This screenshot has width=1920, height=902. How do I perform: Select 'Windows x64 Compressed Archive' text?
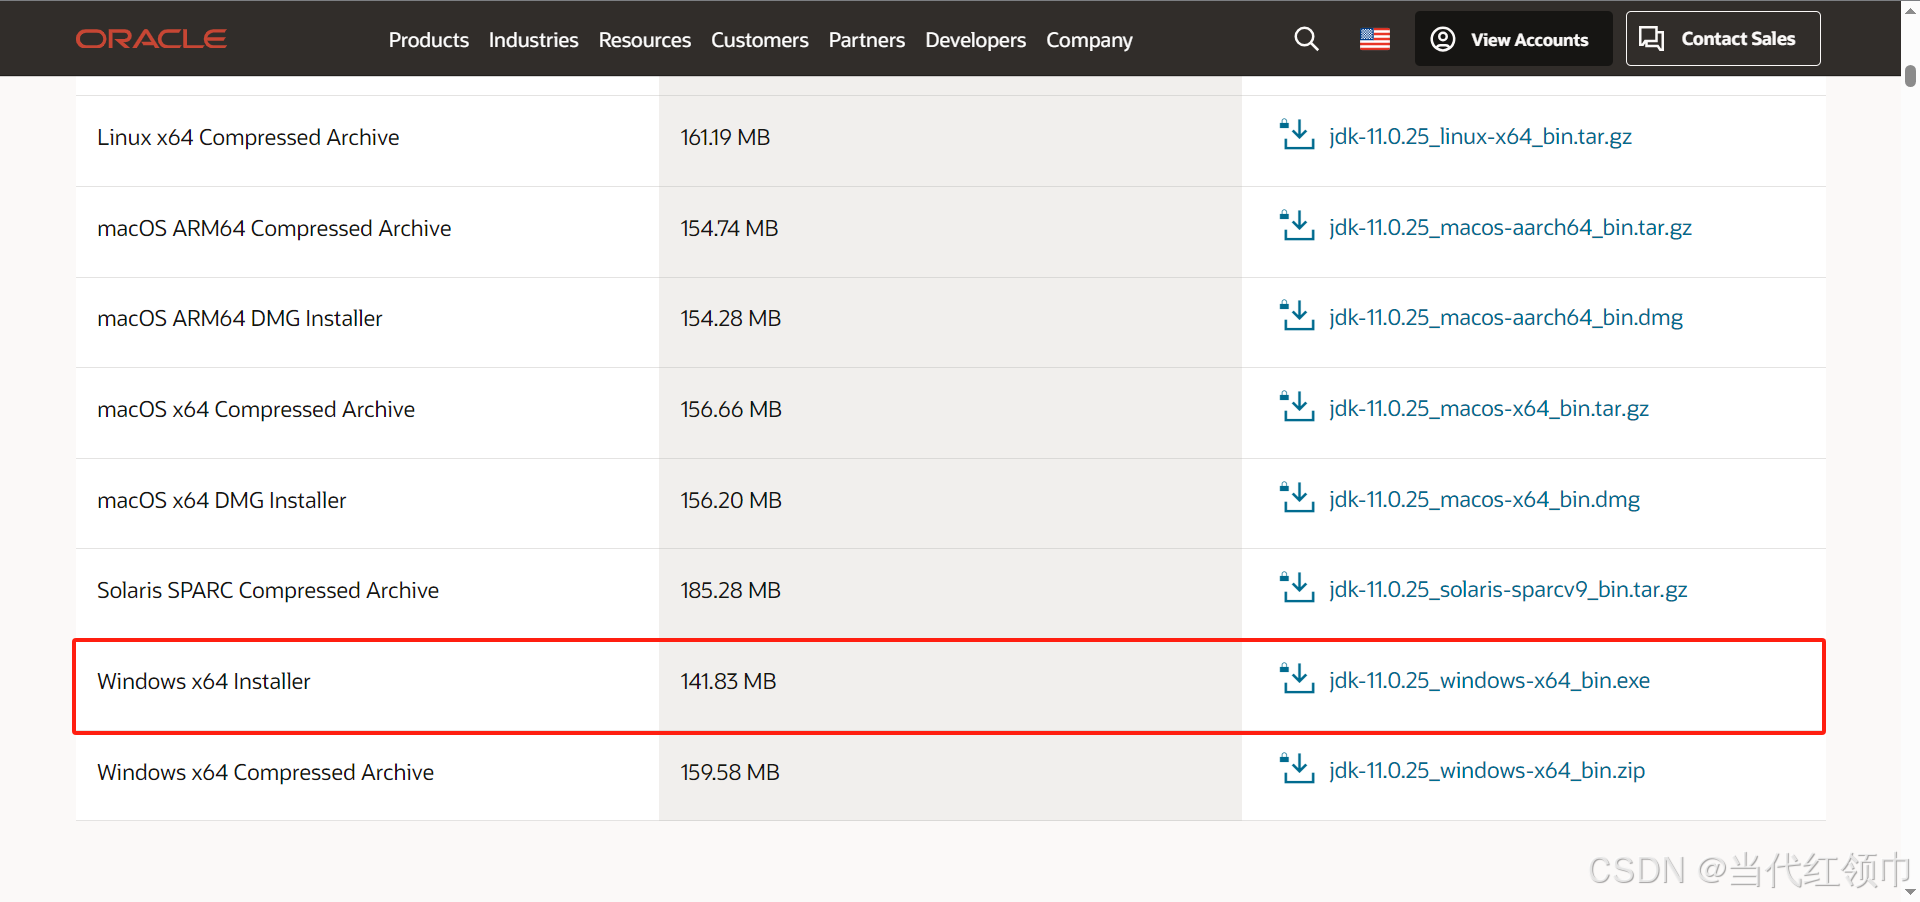(265, 772)
